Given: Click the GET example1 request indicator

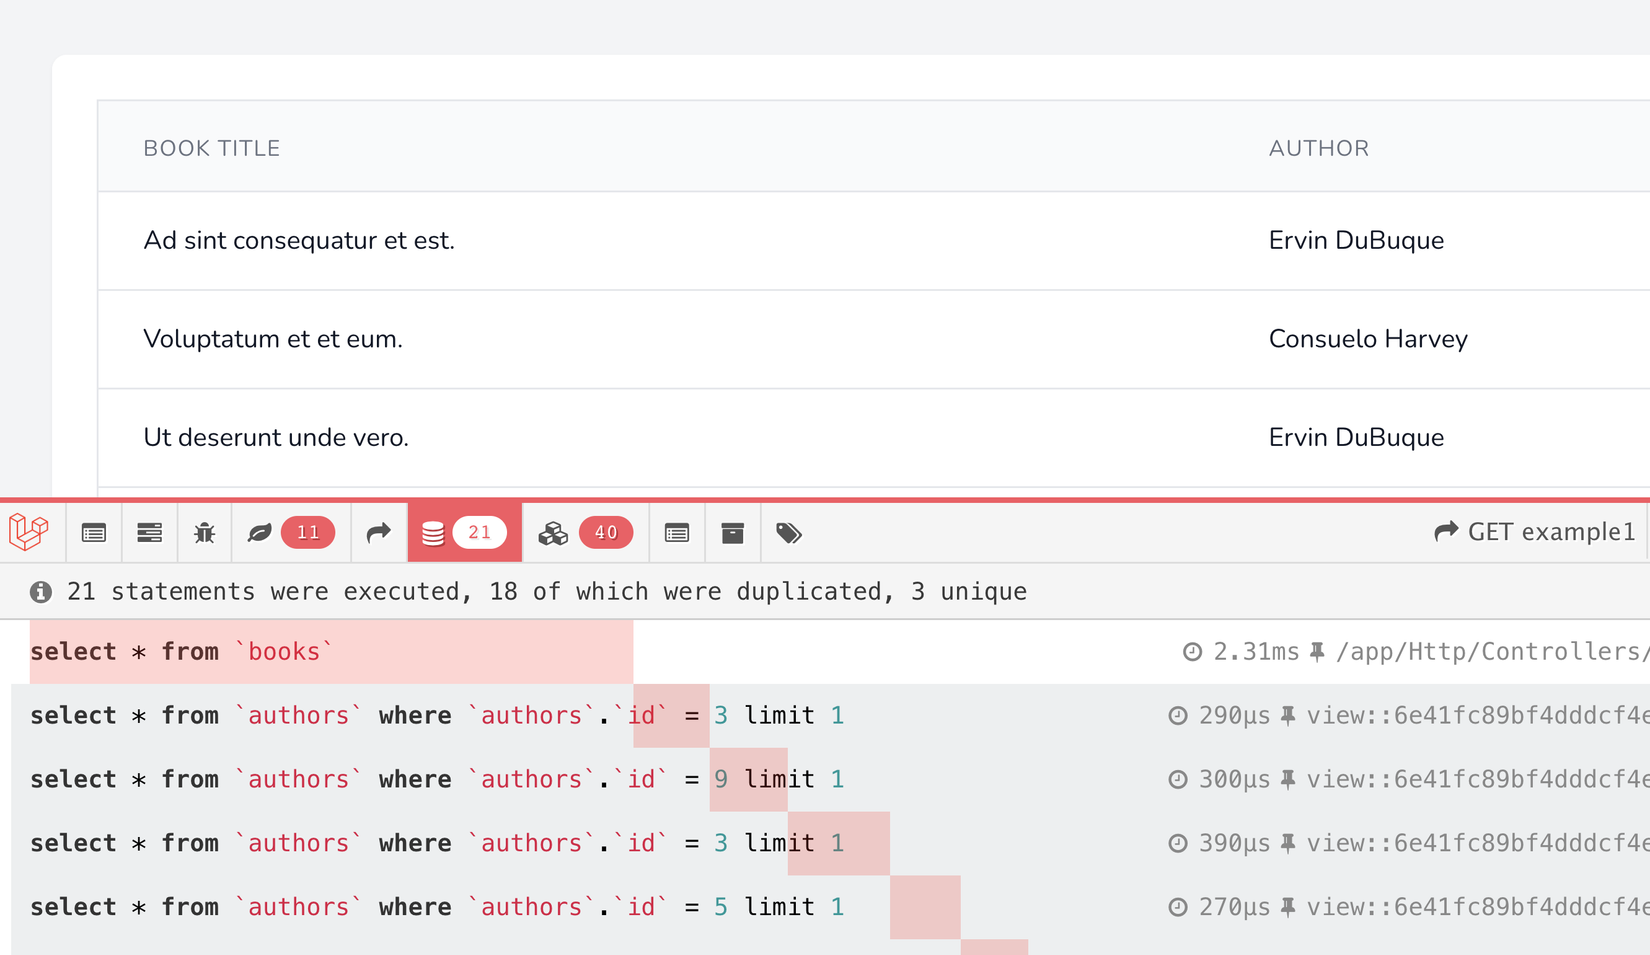Looking at the screenshot, I should pyautogui.click(x=1535, y=532).
